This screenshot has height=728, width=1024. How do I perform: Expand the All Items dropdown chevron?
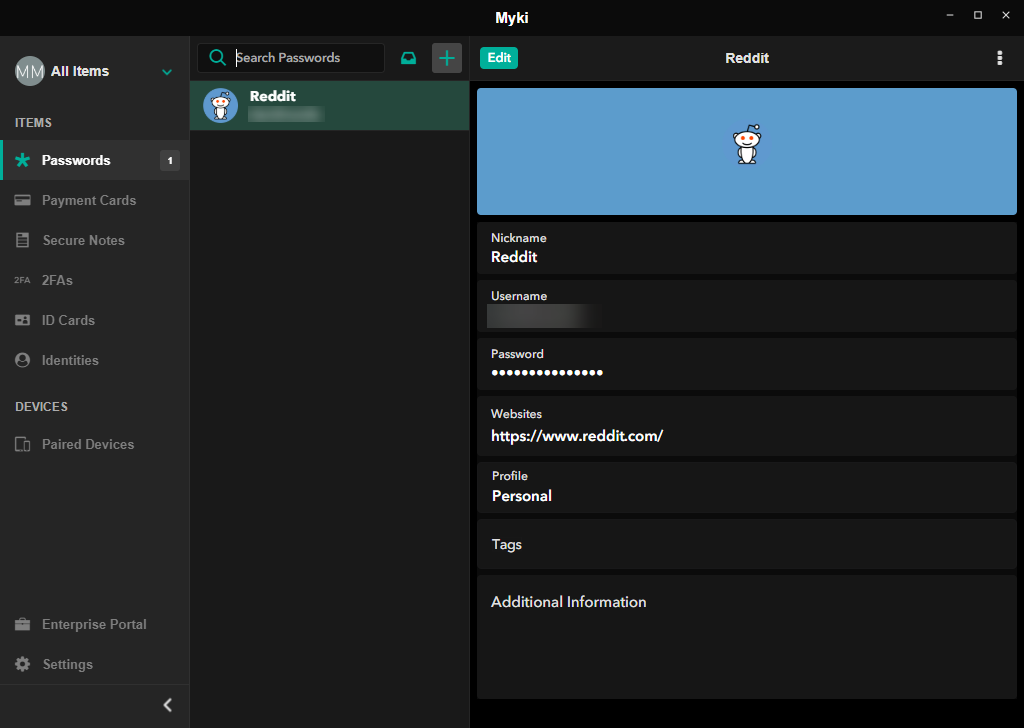[x=167, y=72]
